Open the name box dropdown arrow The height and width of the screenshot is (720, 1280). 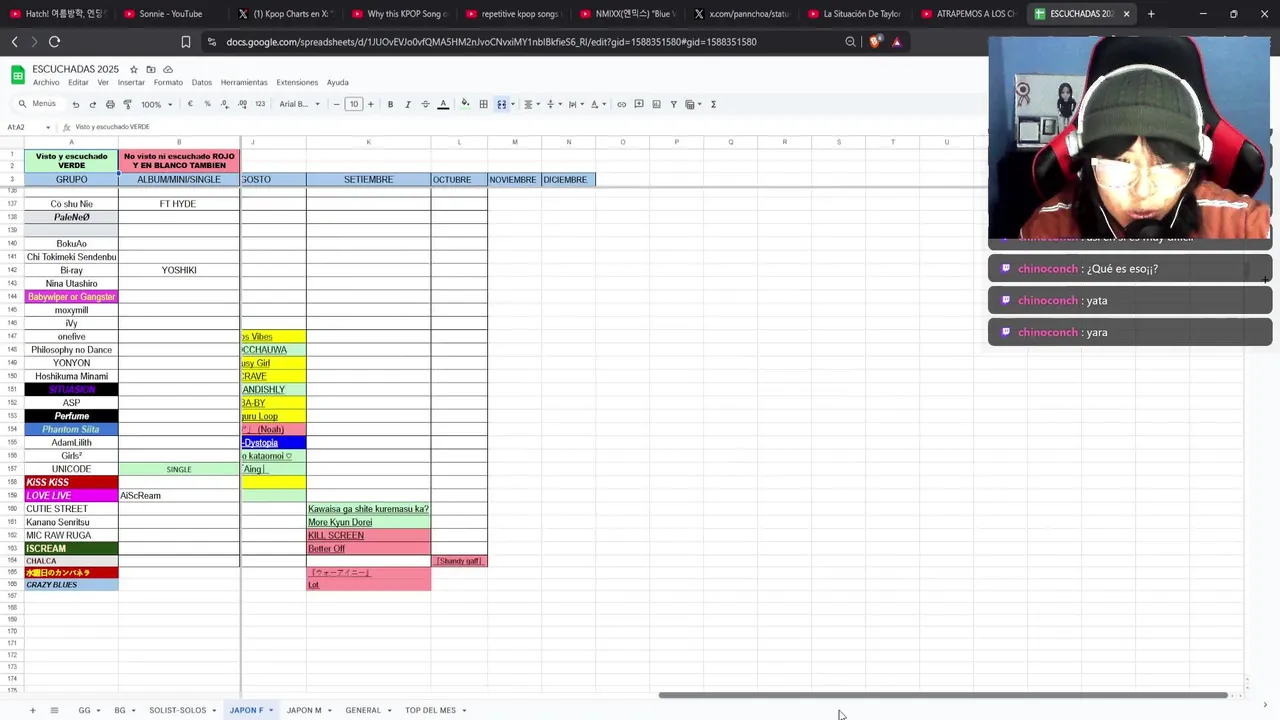[47, 127]
